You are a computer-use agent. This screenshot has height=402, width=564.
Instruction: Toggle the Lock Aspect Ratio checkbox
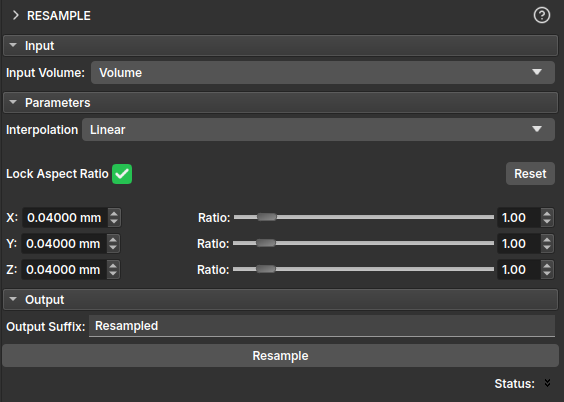coord(122,174)
